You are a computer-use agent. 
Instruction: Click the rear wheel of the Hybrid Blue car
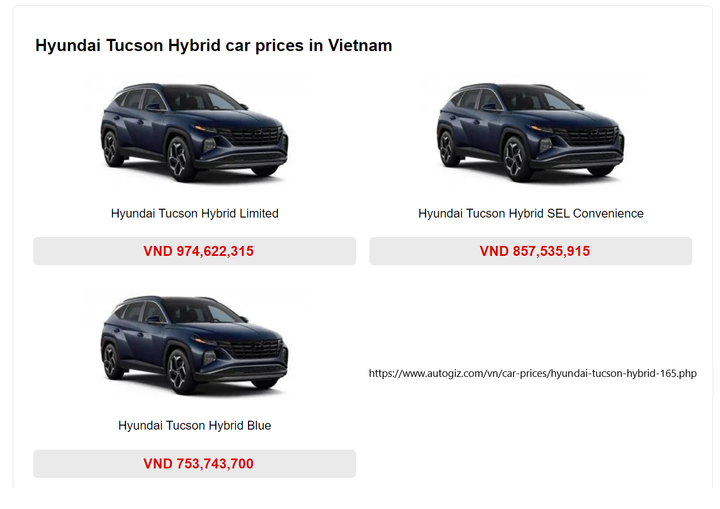pyautogui.click(x=112, y=360)
